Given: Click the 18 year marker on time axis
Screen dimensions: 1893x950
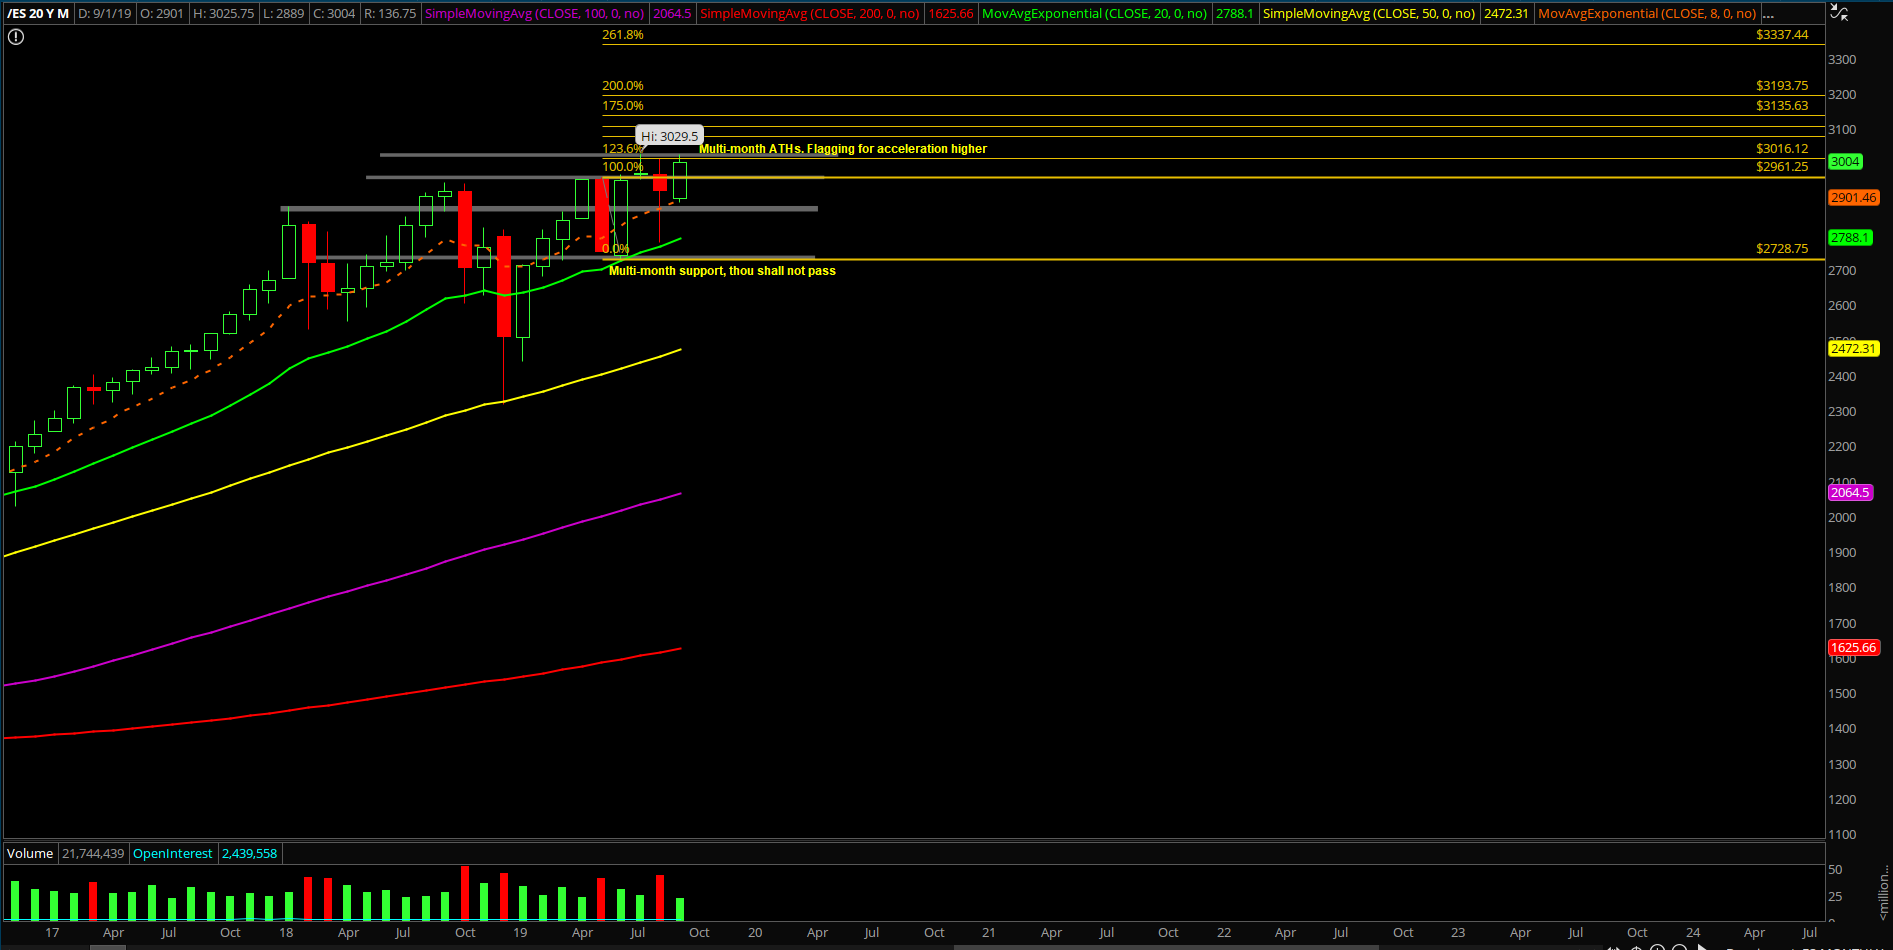Looking at the screenshot, I should point(286,933).
